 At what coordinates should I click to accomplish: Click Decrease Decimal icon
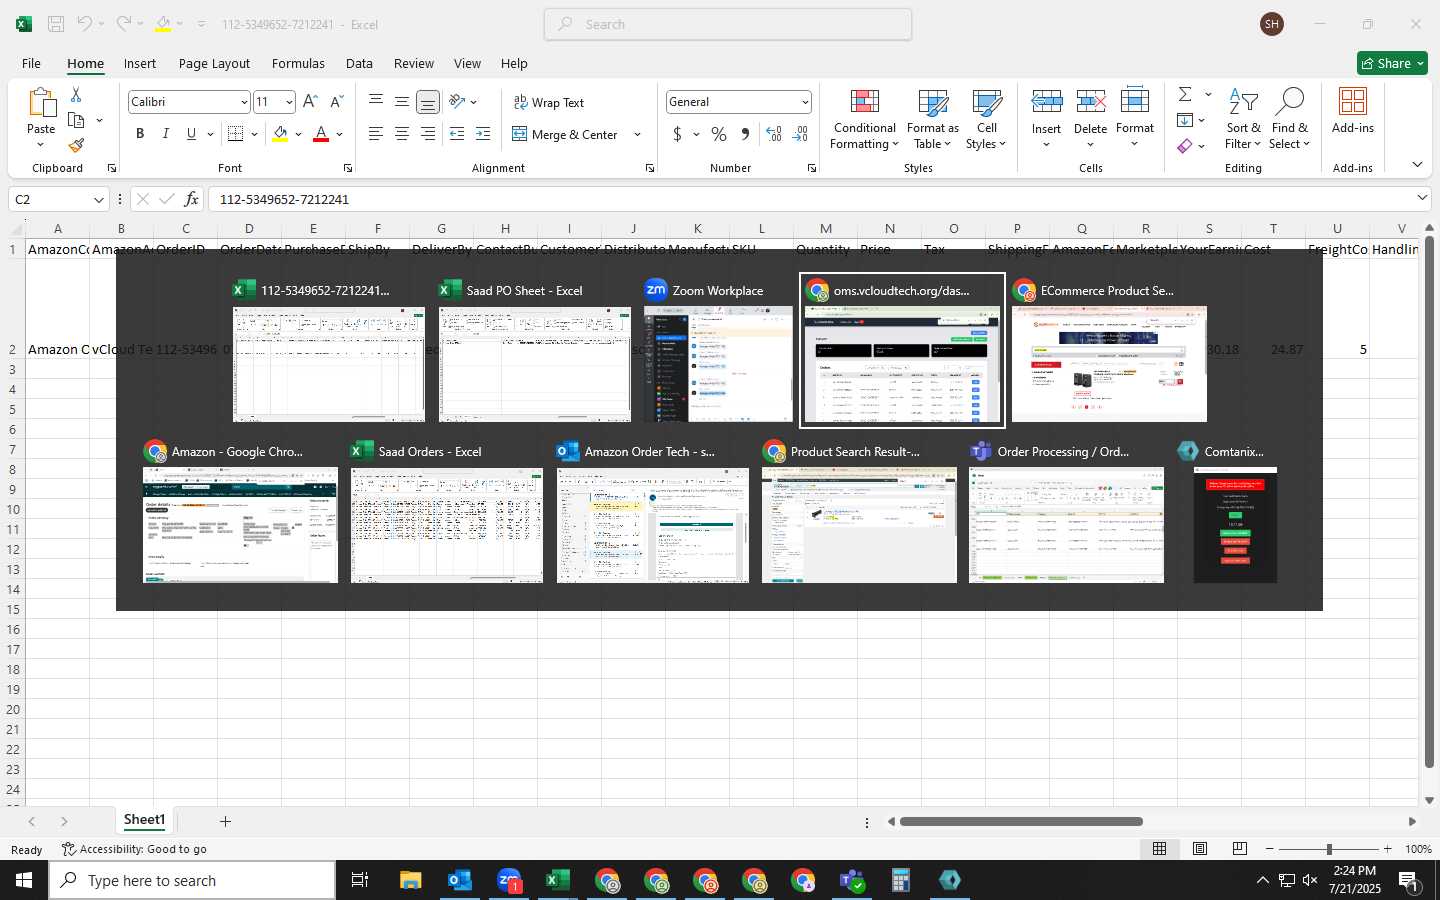pos(800,134)
